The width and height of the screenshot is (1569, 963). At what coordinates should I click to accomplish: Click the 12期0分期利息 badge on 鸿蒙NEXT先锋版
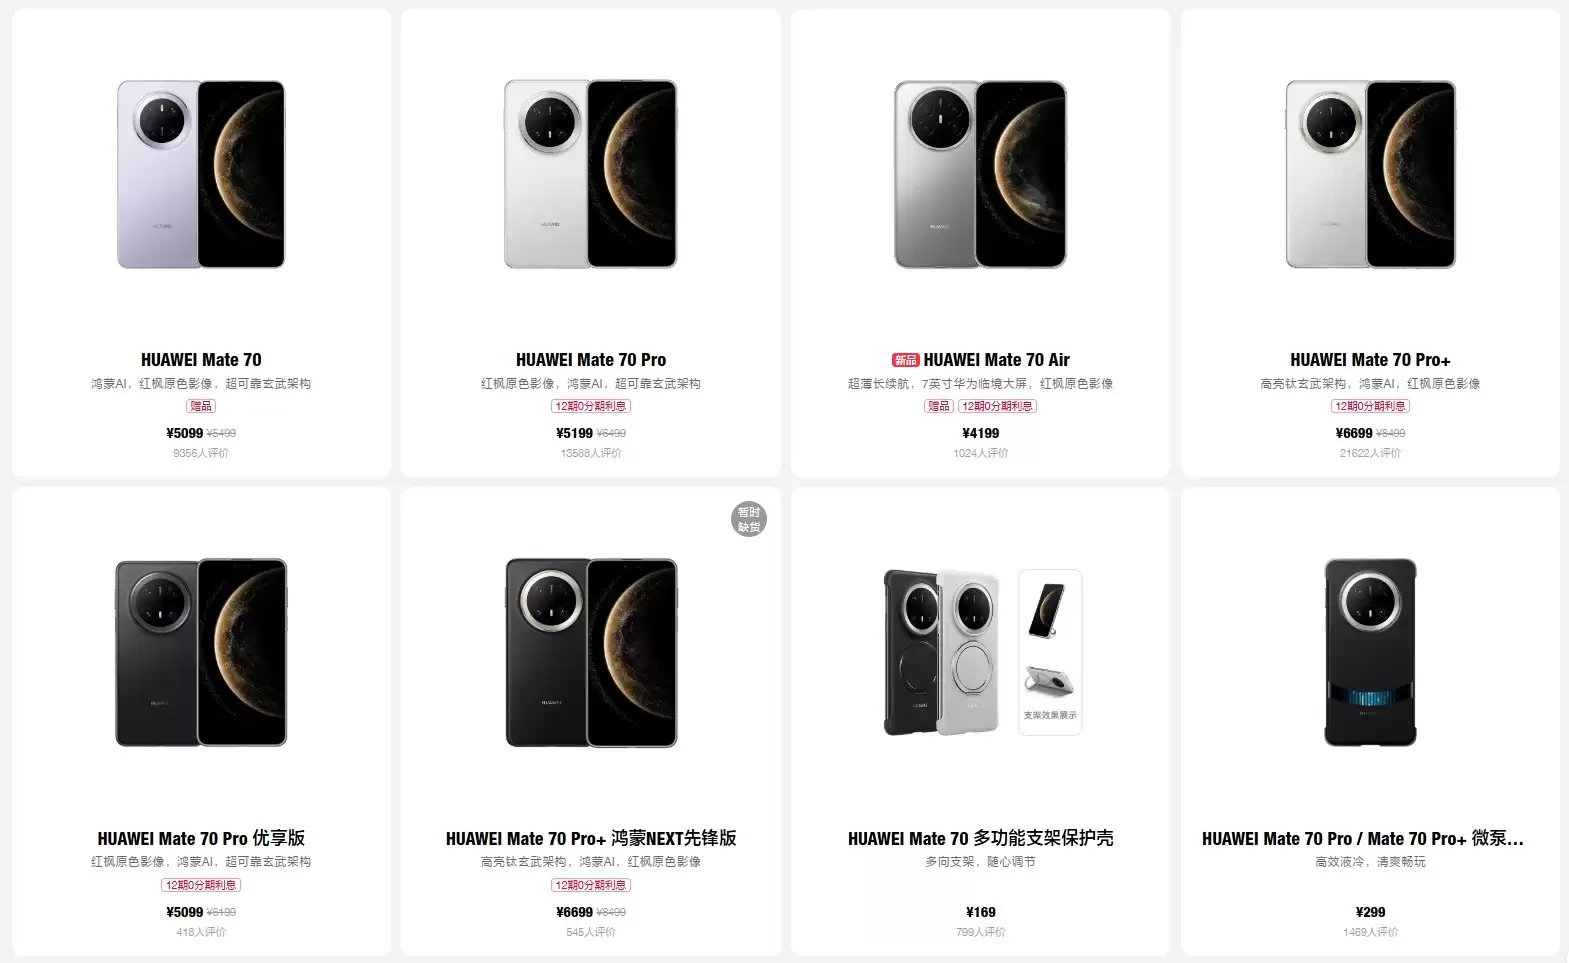tap(589, 884)
